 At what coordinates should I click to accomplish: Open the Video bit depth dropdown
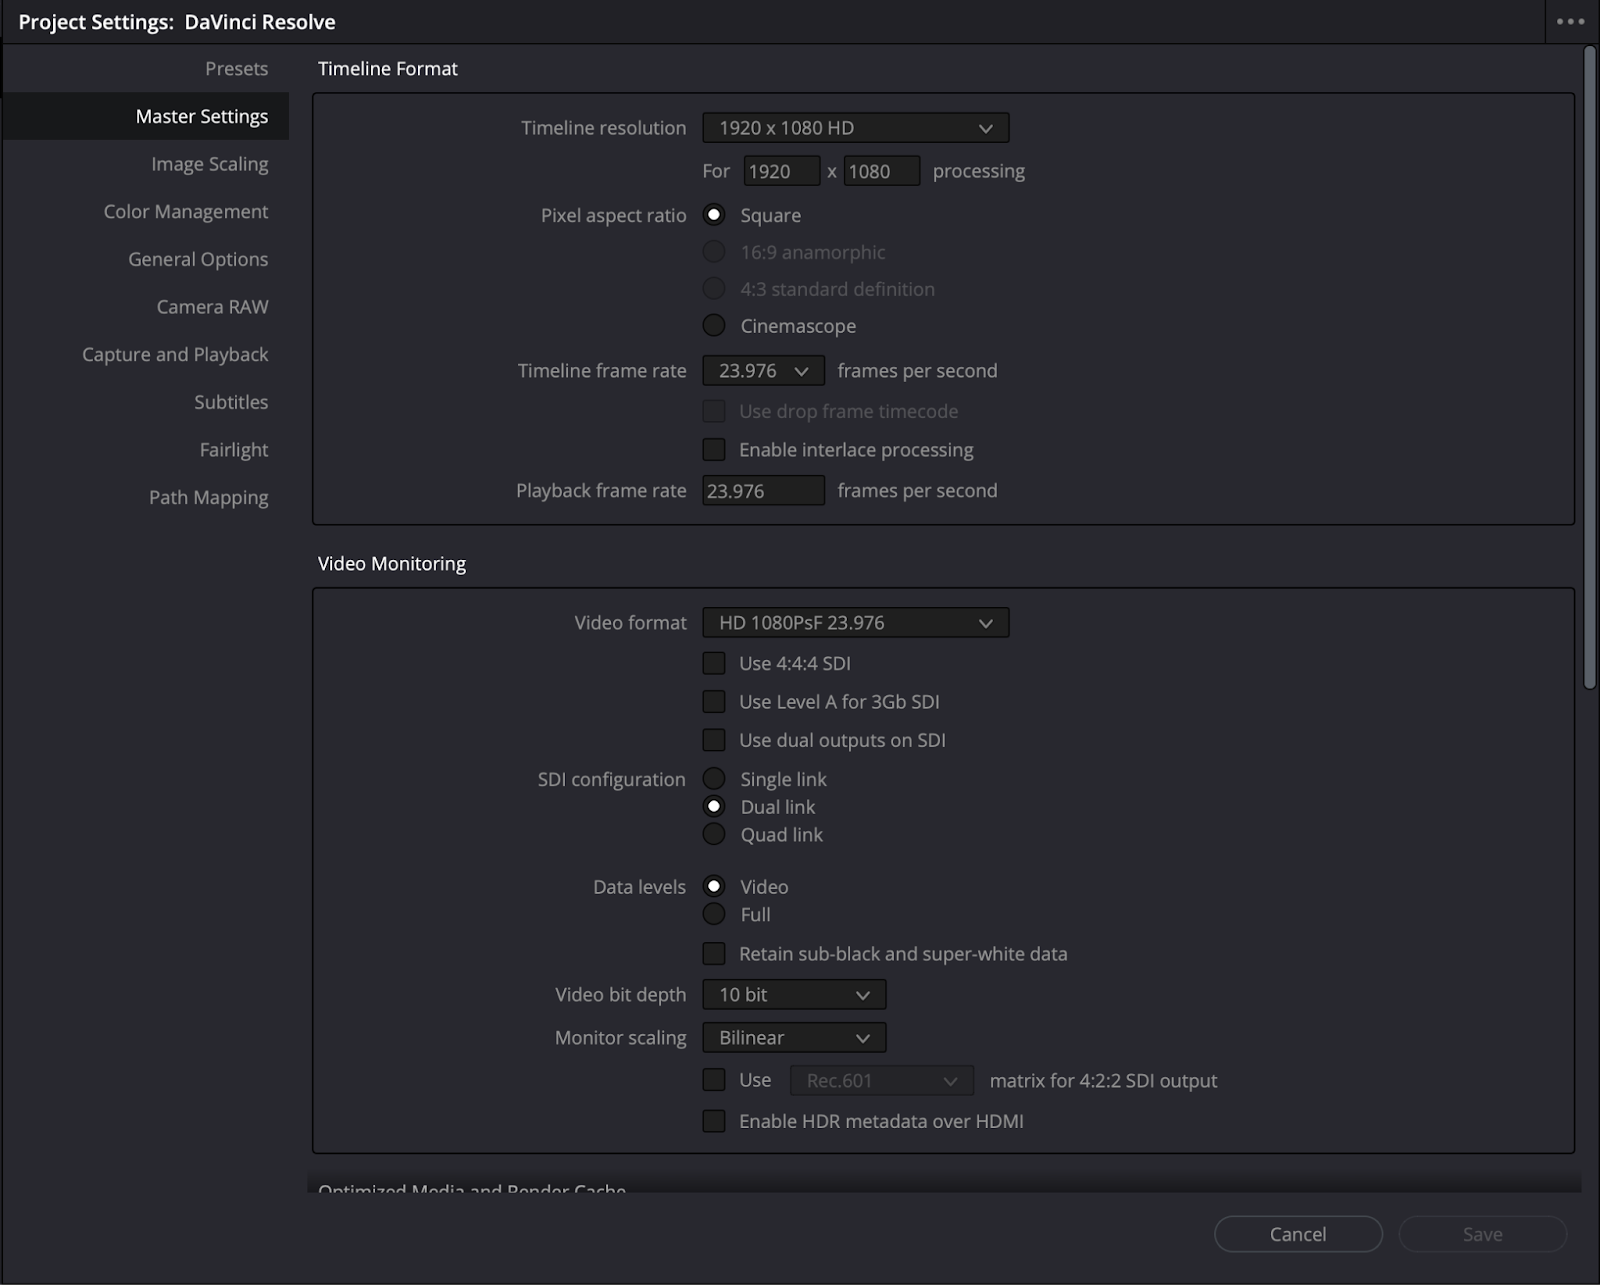(793, 994)
